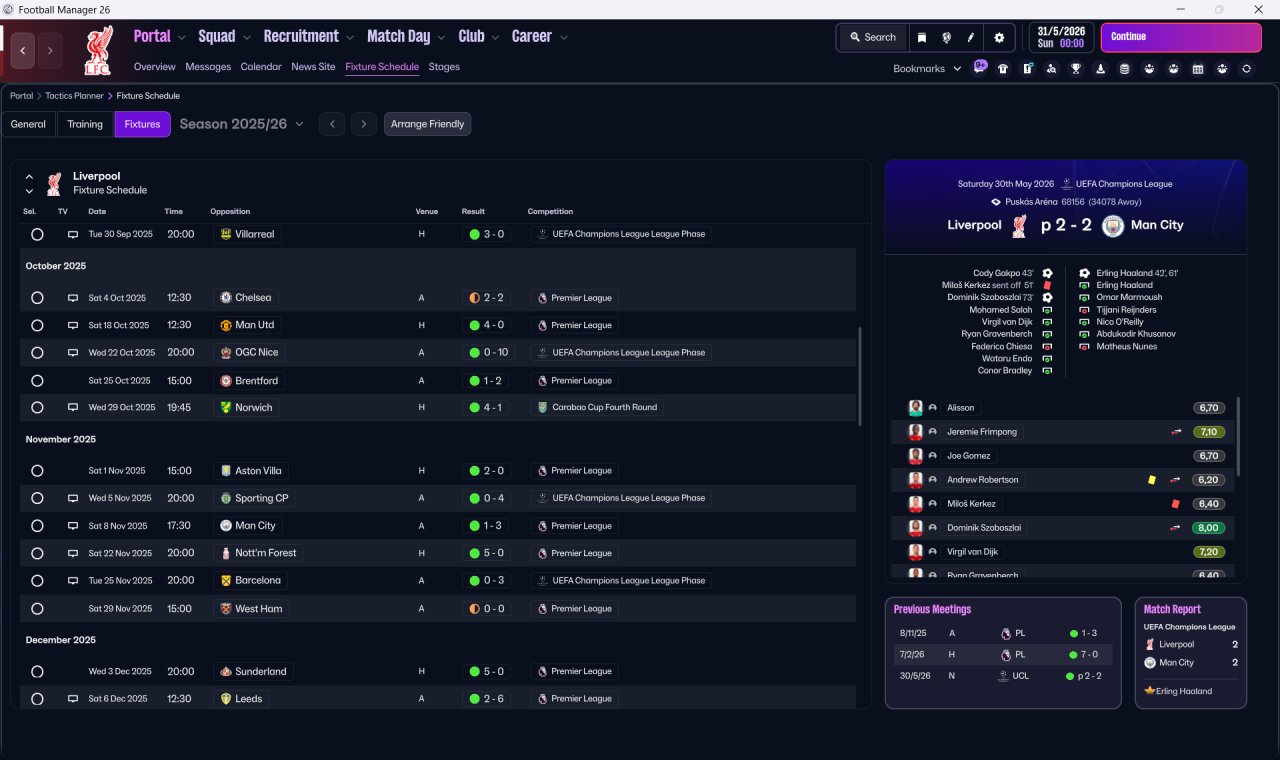Collapse Liverpool schedule with the up chevron
The height and width of the screenshot is (760, 1280).
coord(29,176)
